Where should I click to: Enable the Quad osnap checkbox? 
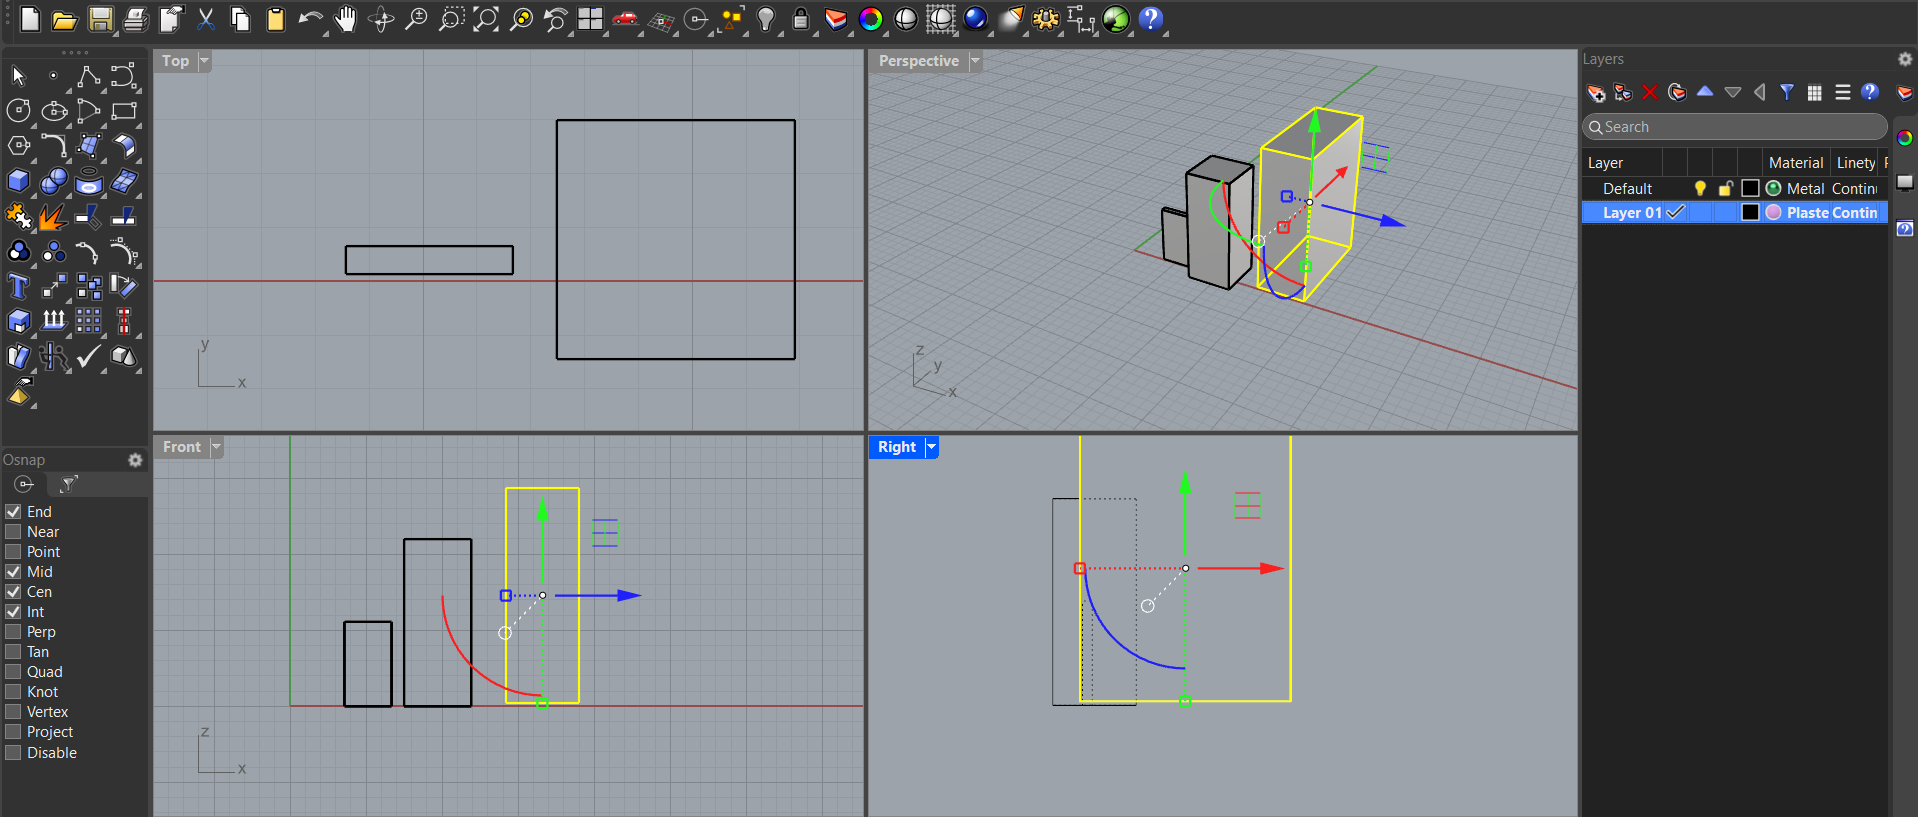14,672
